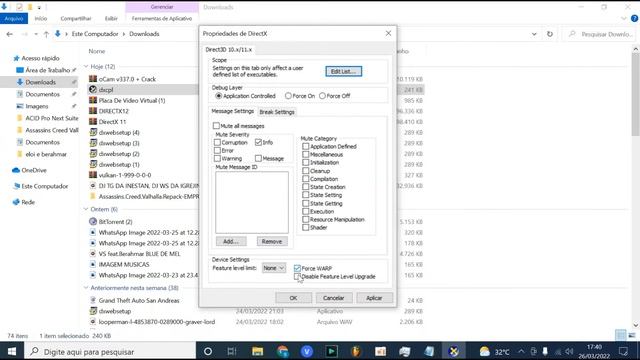Refresh the Downloads folder view
The image size is (640, 360).
pyautogui.click(x=550, y=34)
